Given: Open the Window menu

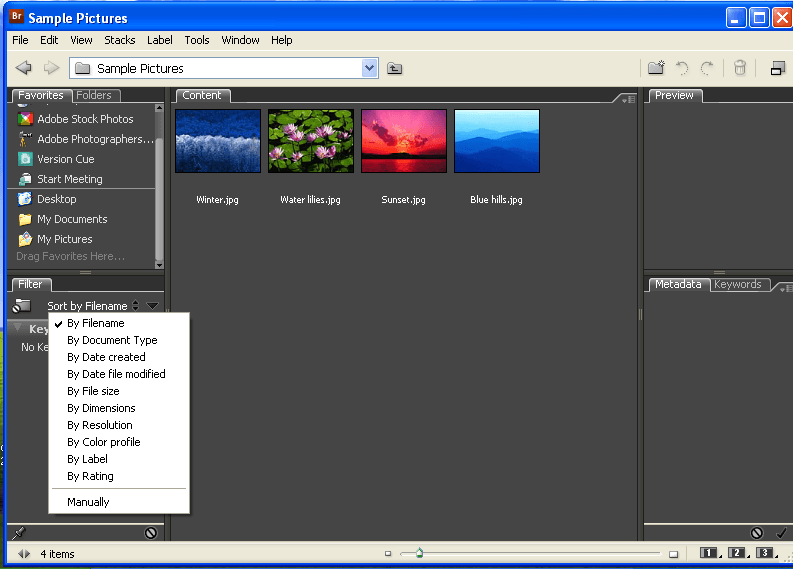Looking at the screenshot, I should pyautogui.click(x=240, y=40).
